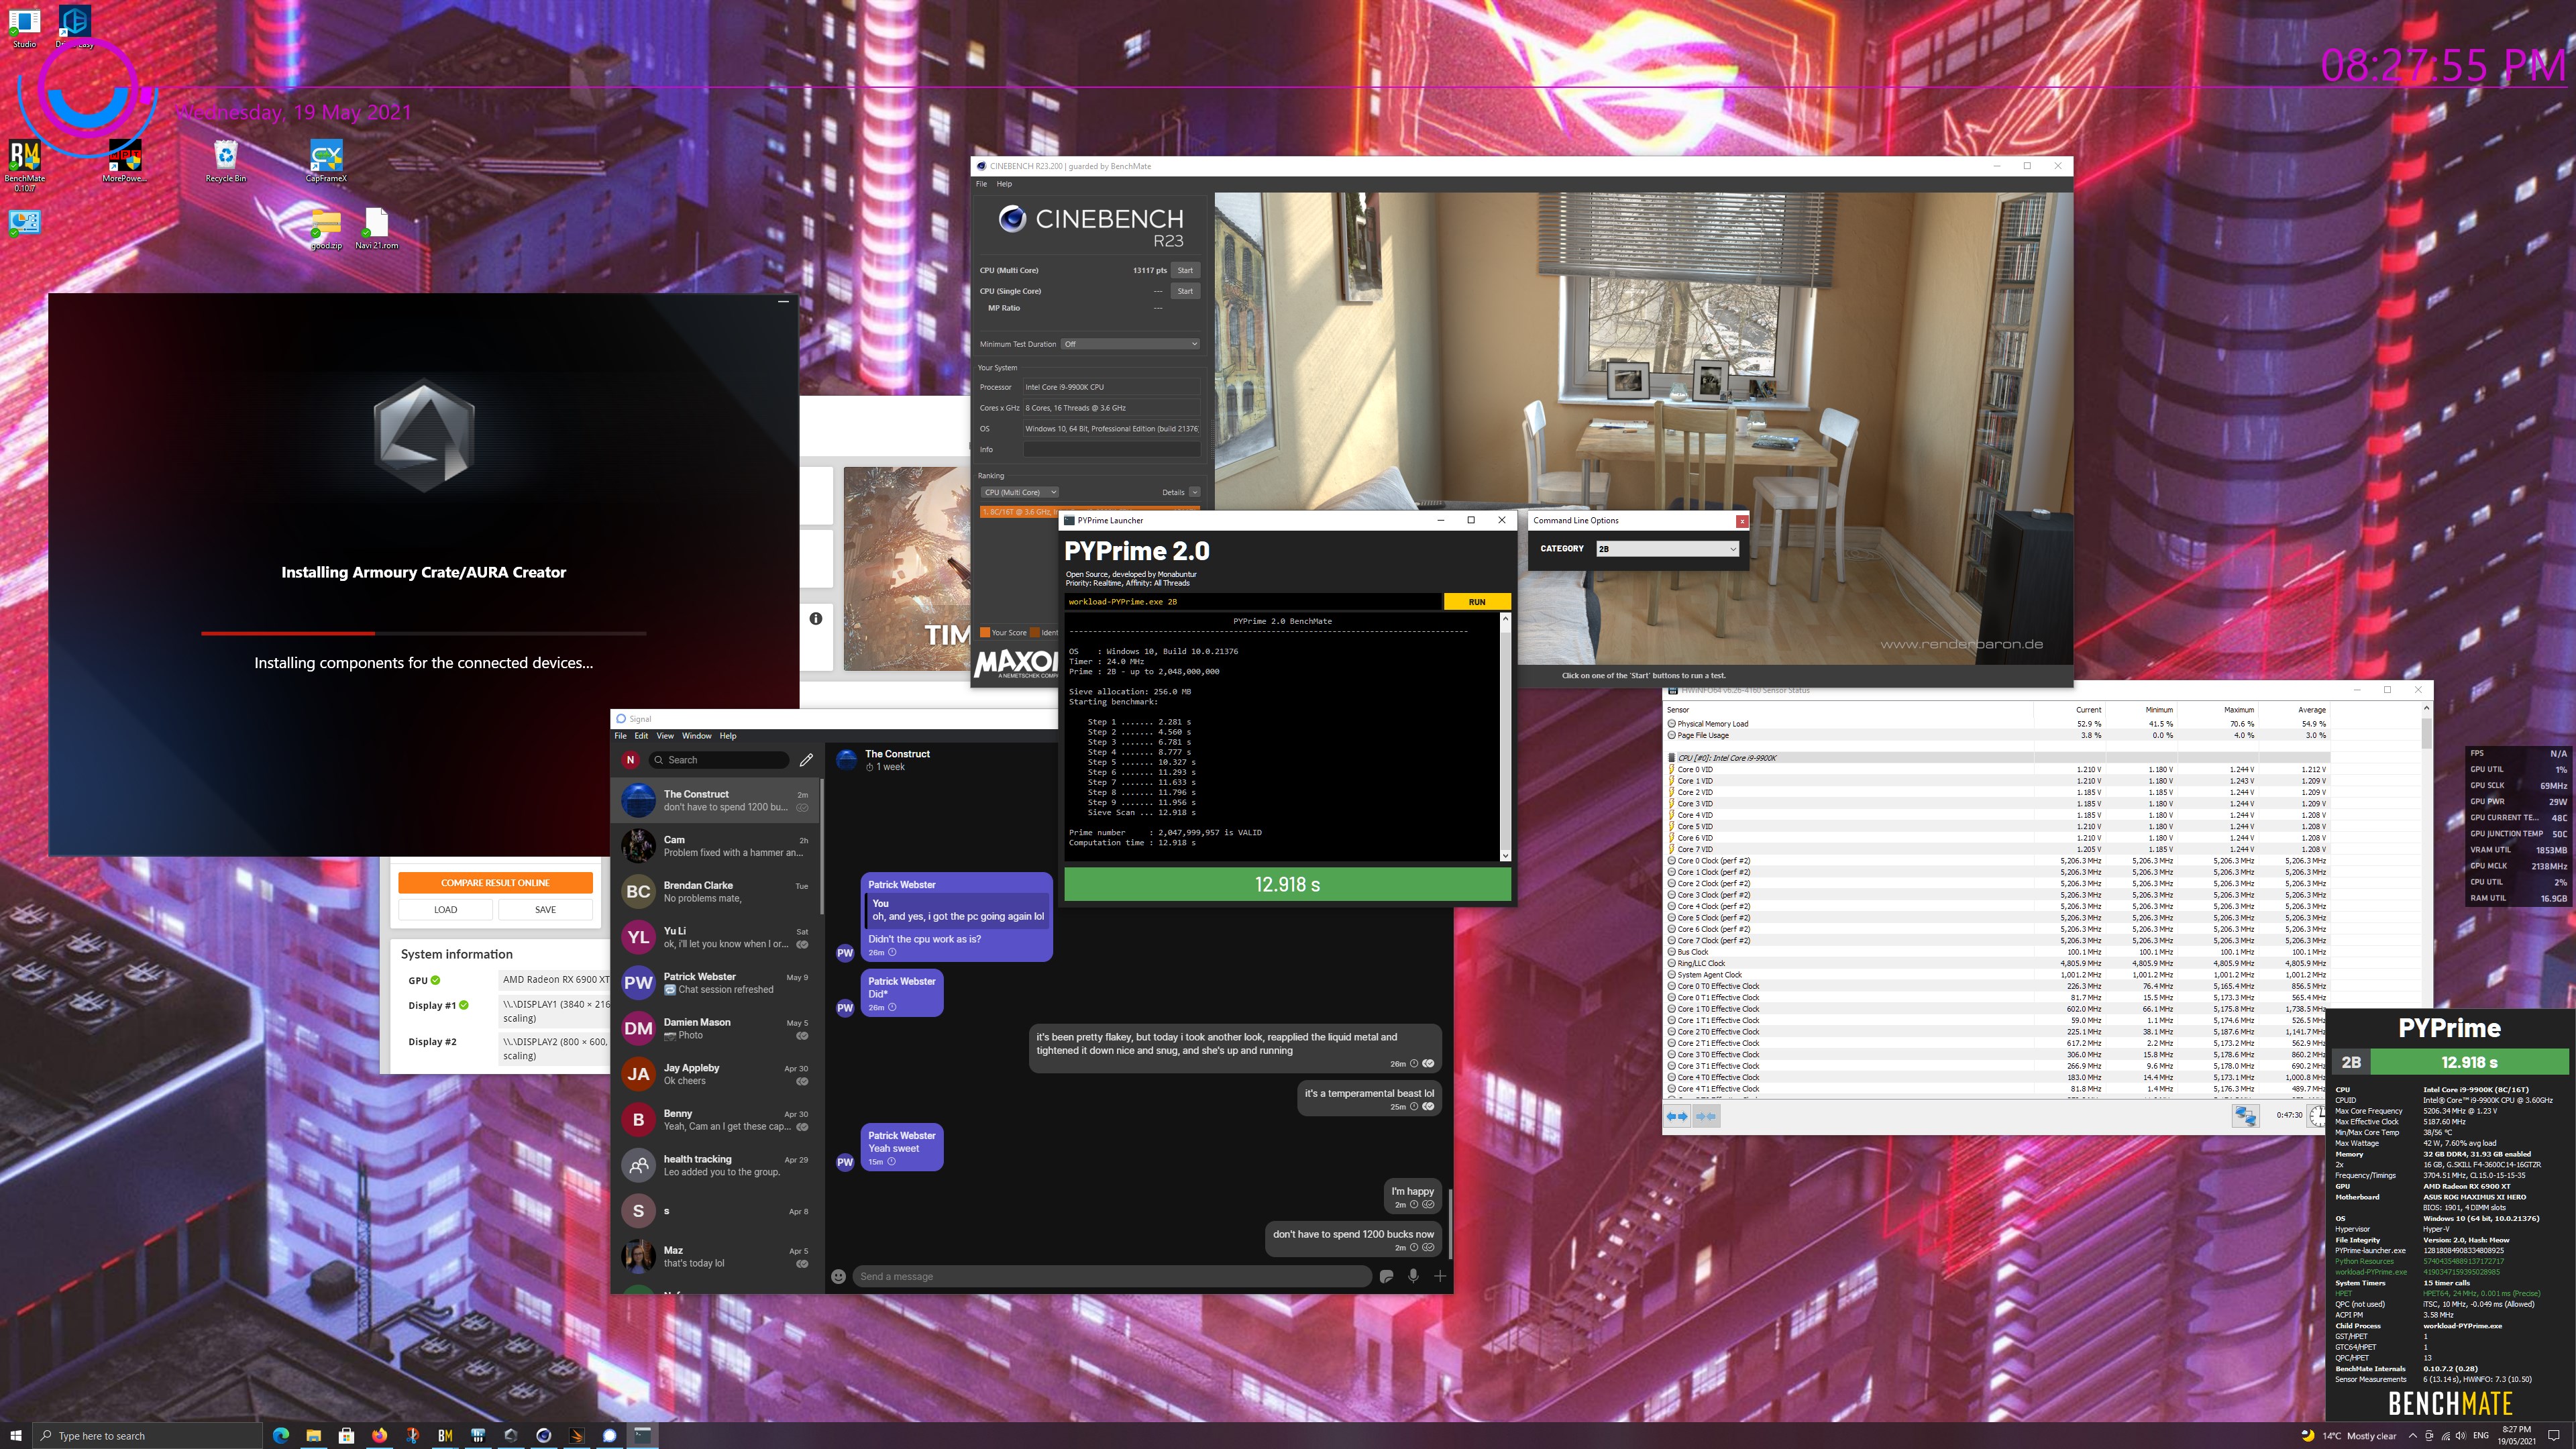This screenshot has width=2576, height=1449.
Task: Open Signal from the taskbar
Action: pyautogui.click(x=609, y=1435)
